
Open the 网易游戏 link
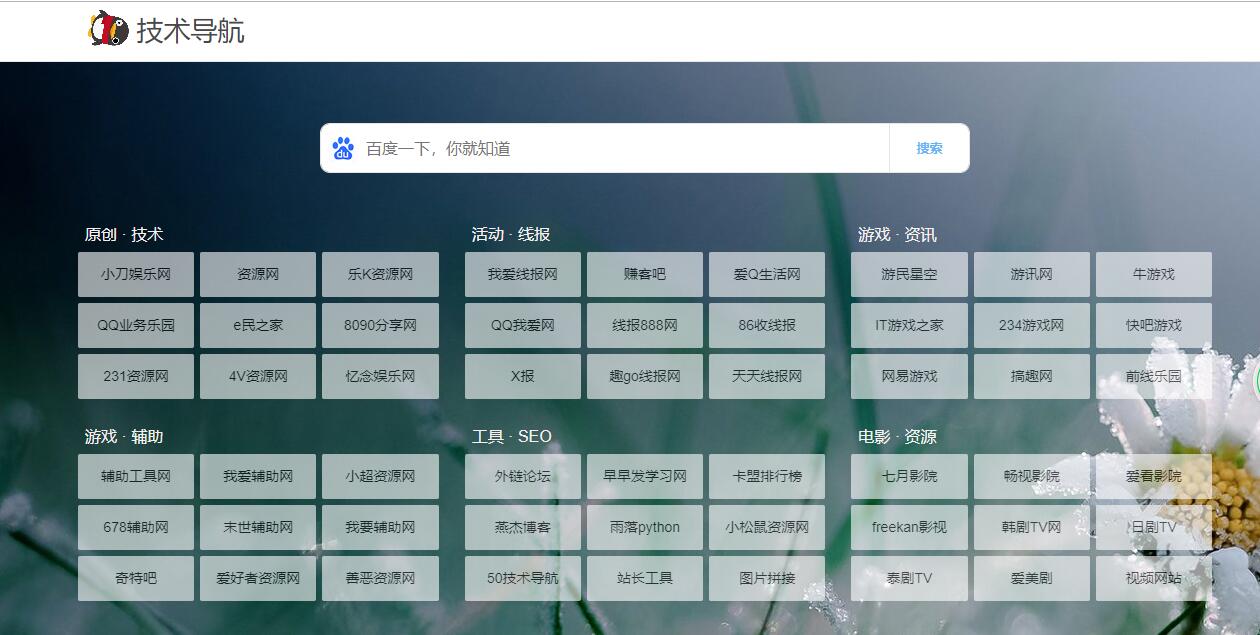(909, 376)
